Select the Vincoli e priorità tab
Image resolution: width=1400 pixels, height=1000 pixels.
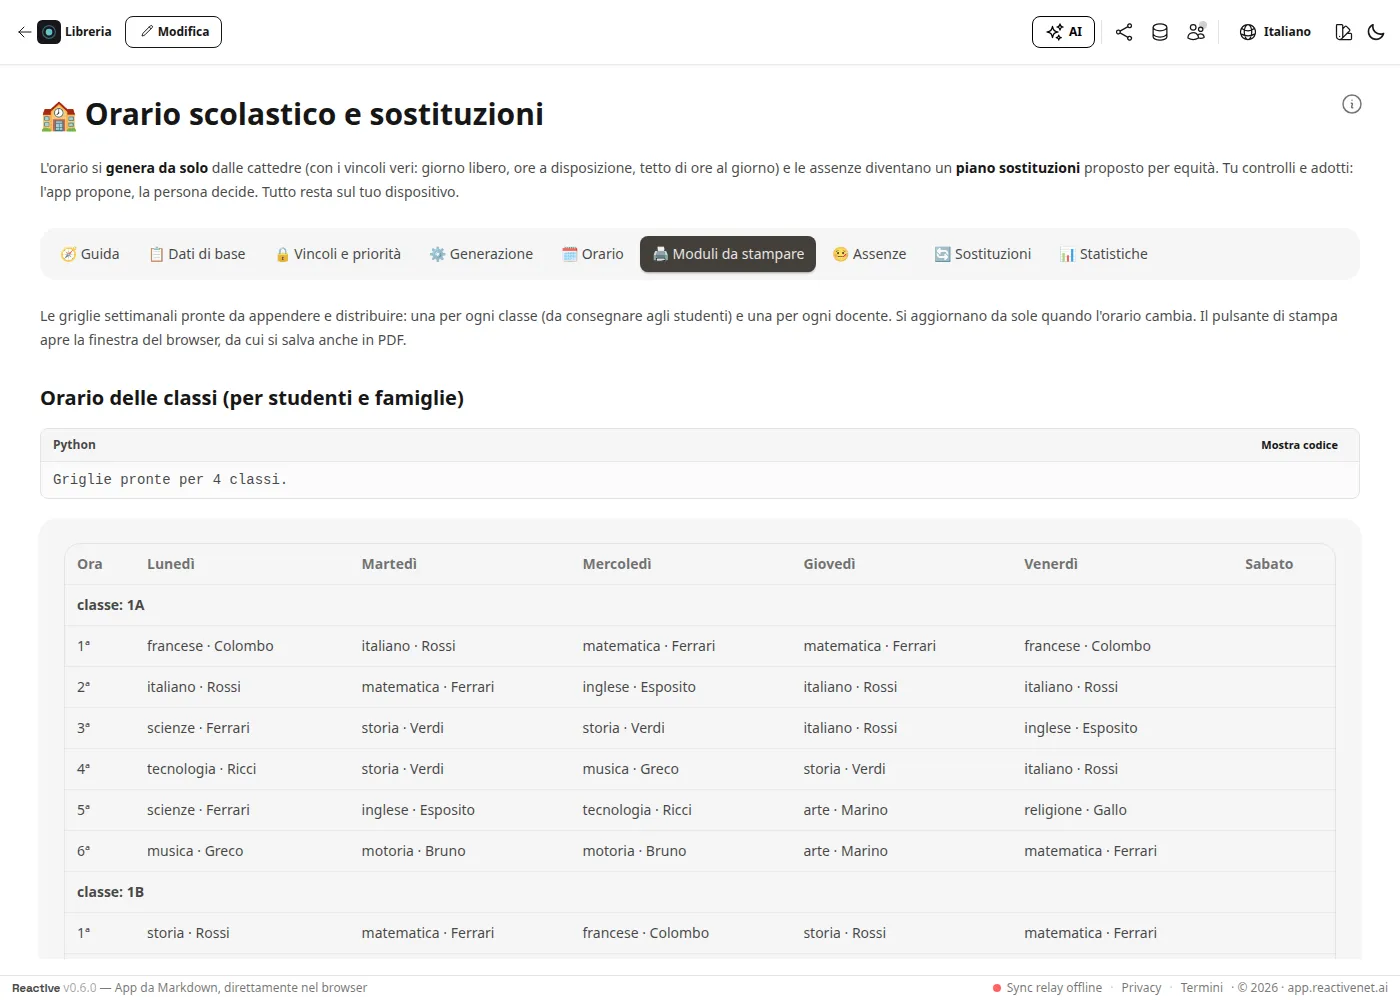point(338,254)
